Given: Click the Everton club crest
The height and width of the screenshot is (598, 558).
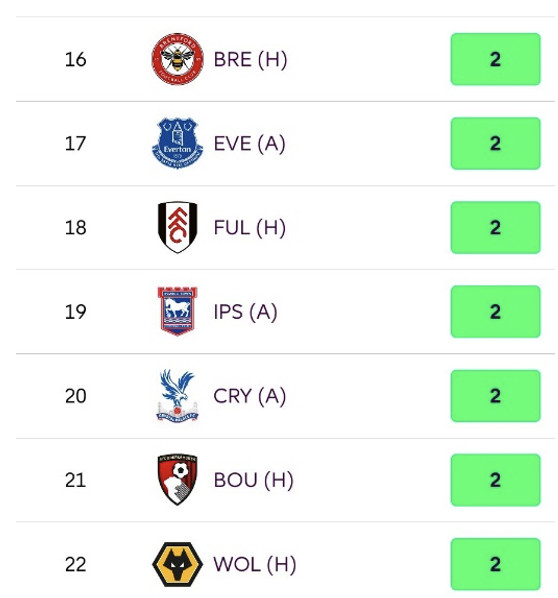Looking at the screenshot, I should pos(177,143).
